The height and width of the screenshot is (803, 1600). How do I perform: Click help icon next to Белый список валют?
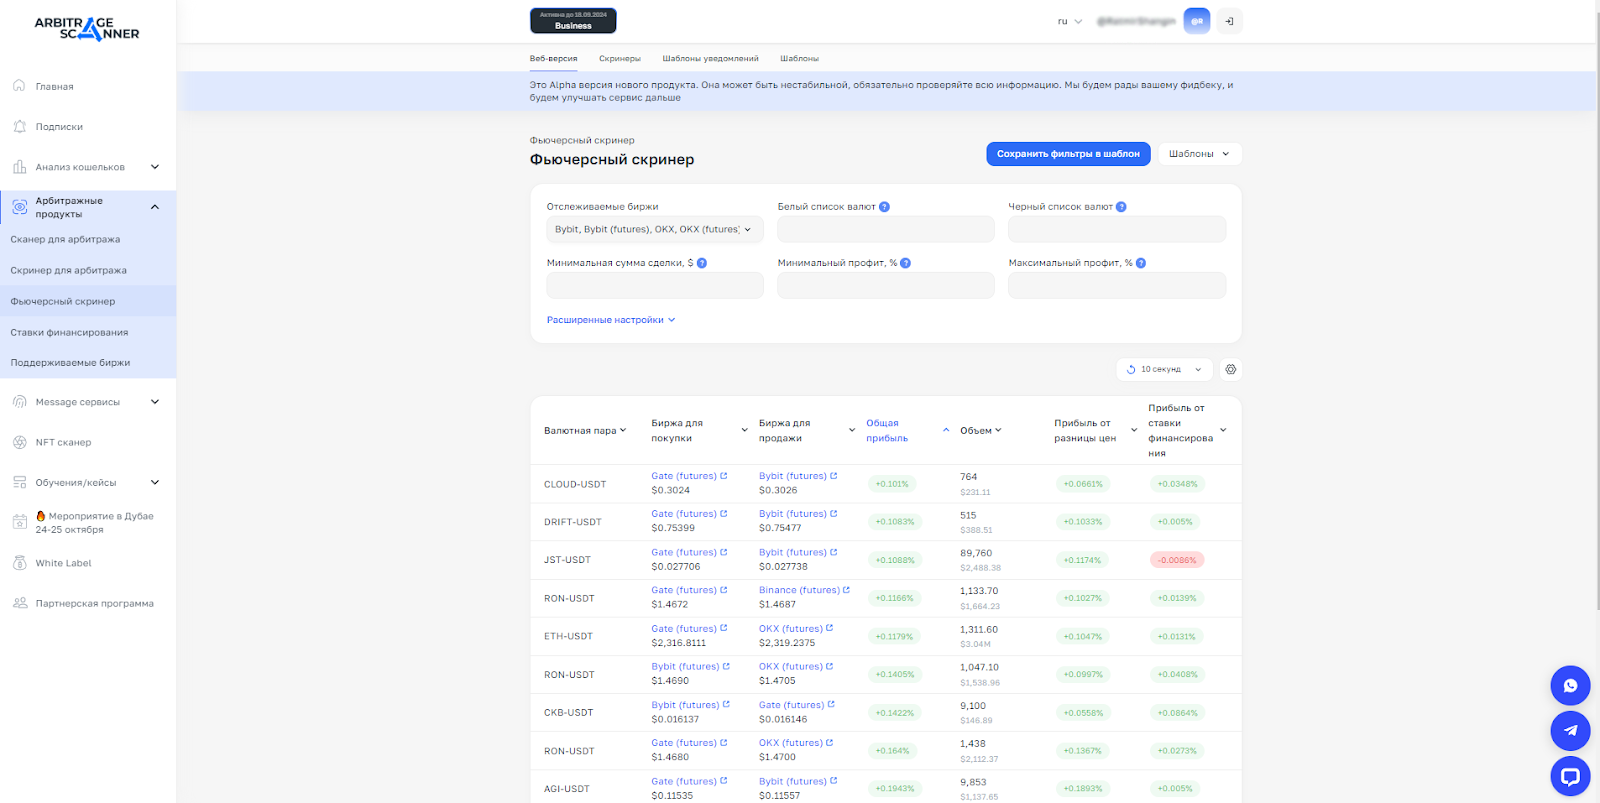pyautogui.click(x=884, y=207)
